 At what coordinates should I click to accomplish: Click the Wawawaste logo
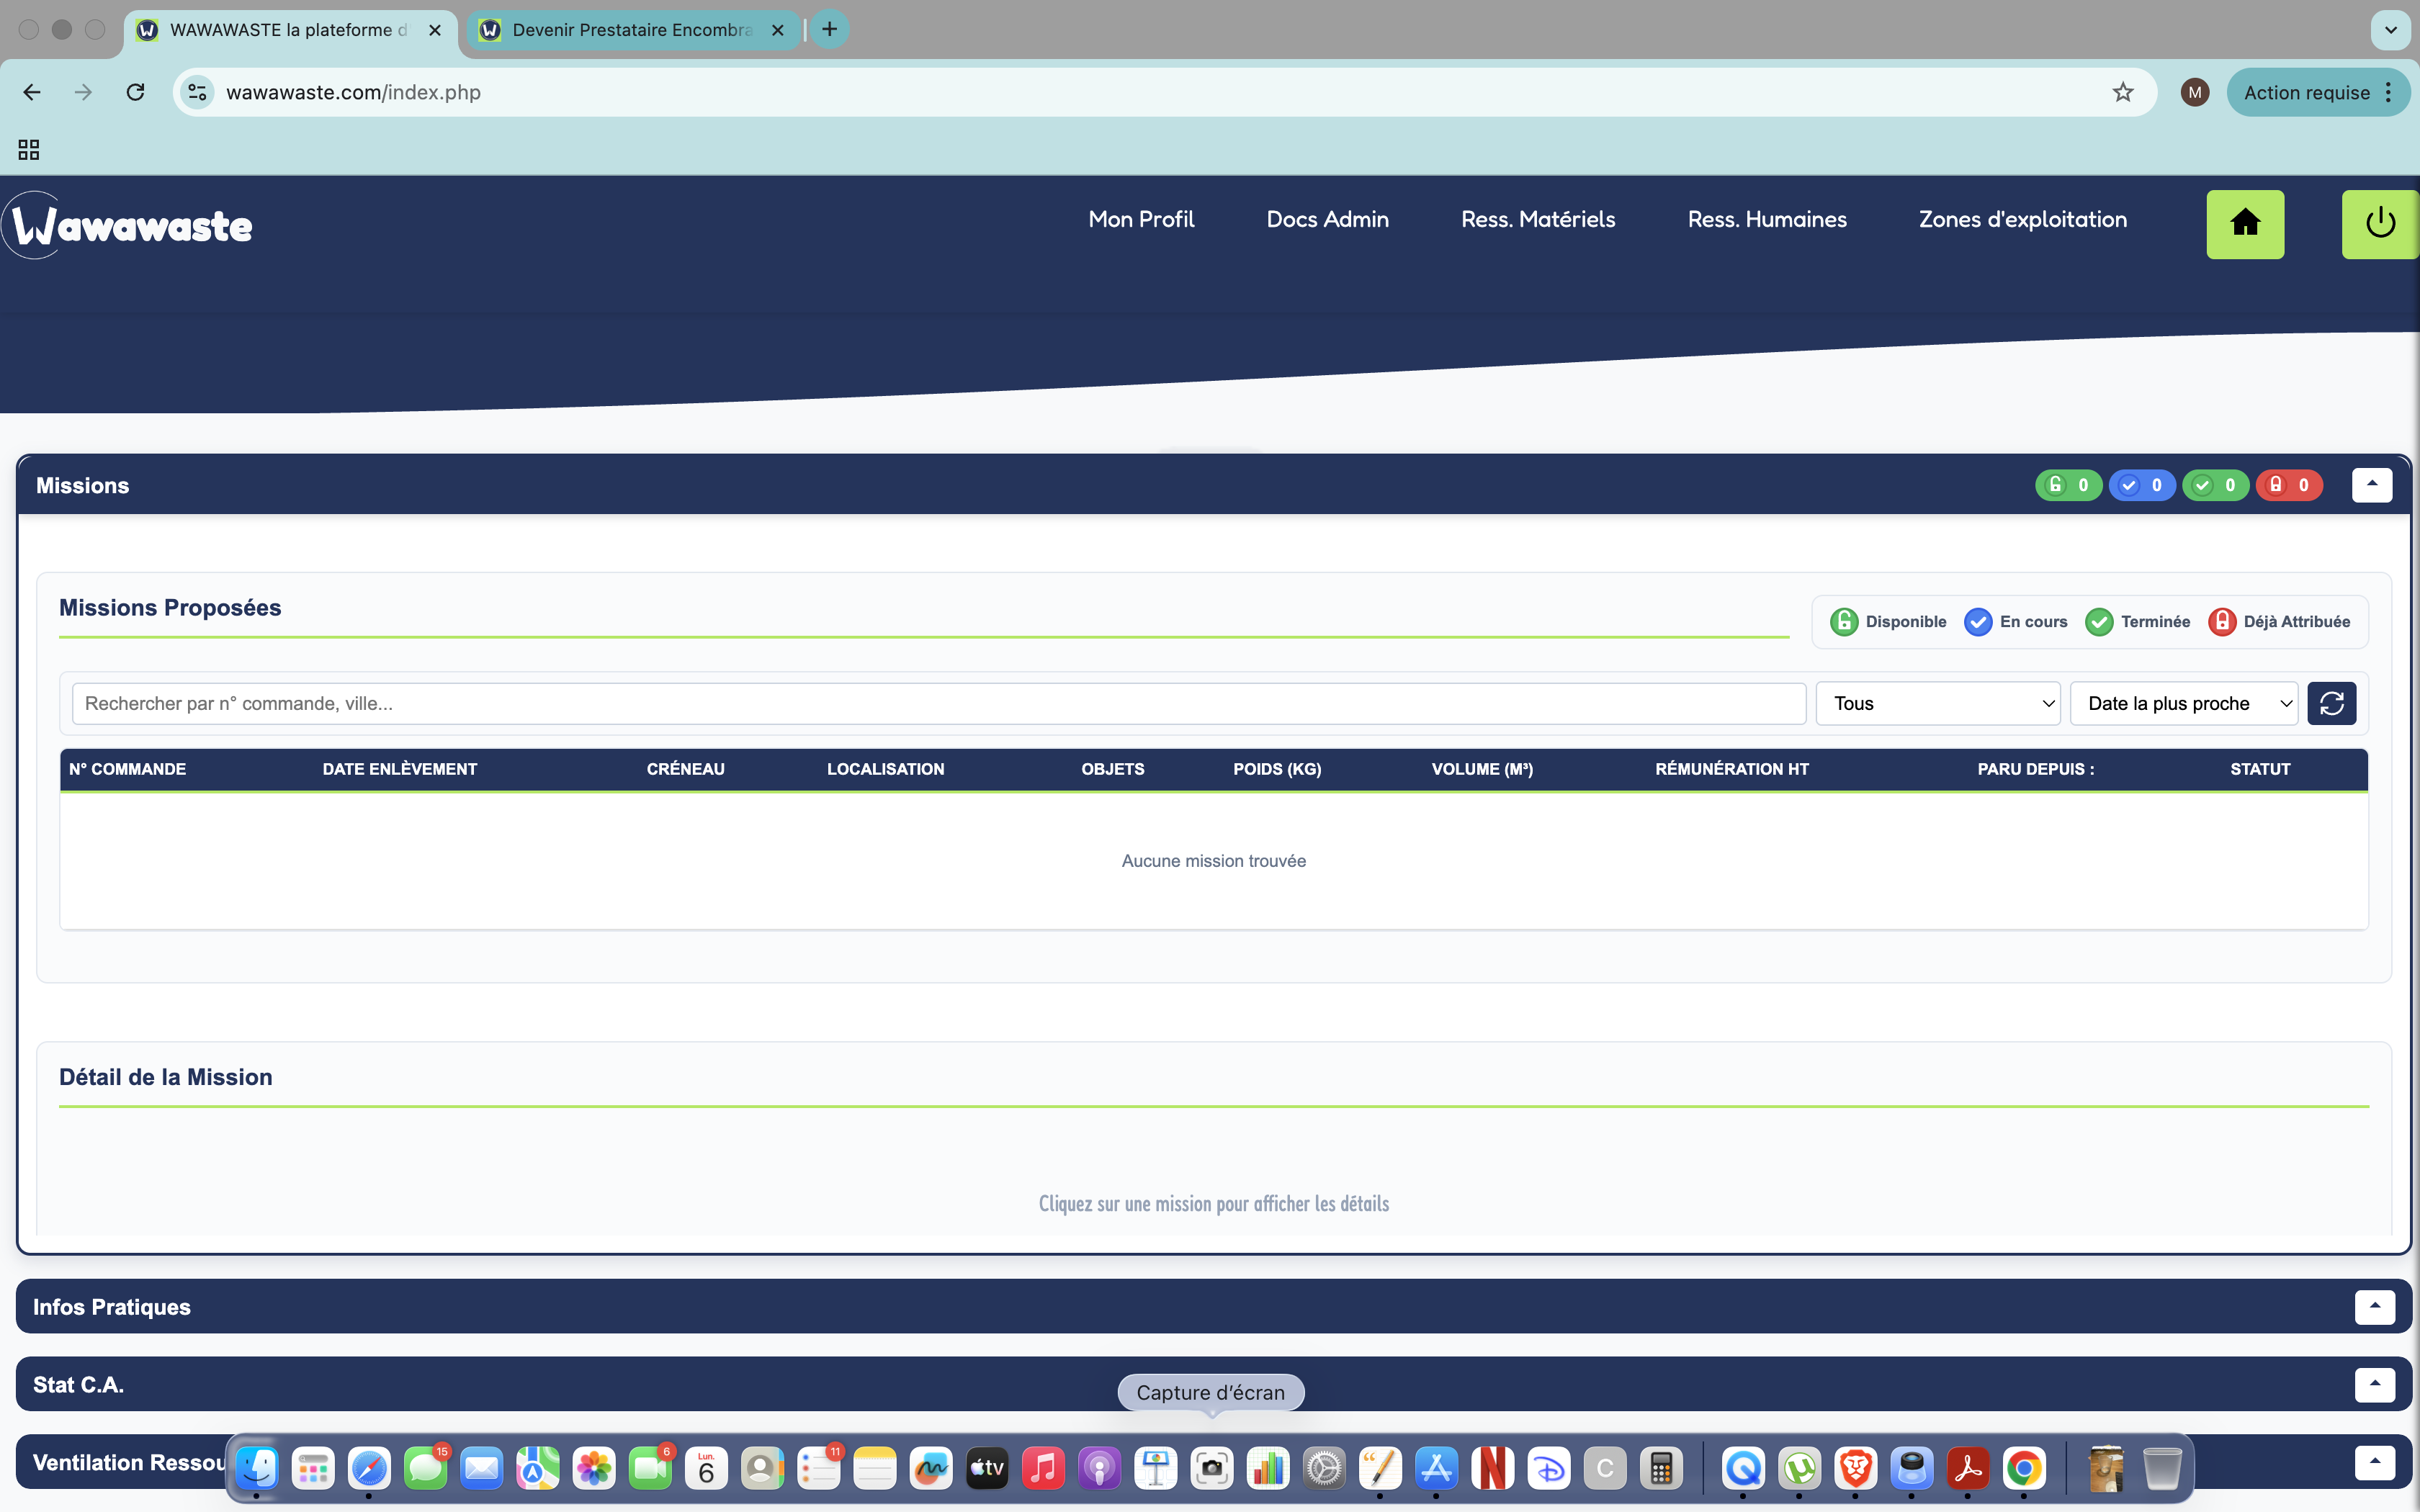pyautogui.click(x=130, y=226)
